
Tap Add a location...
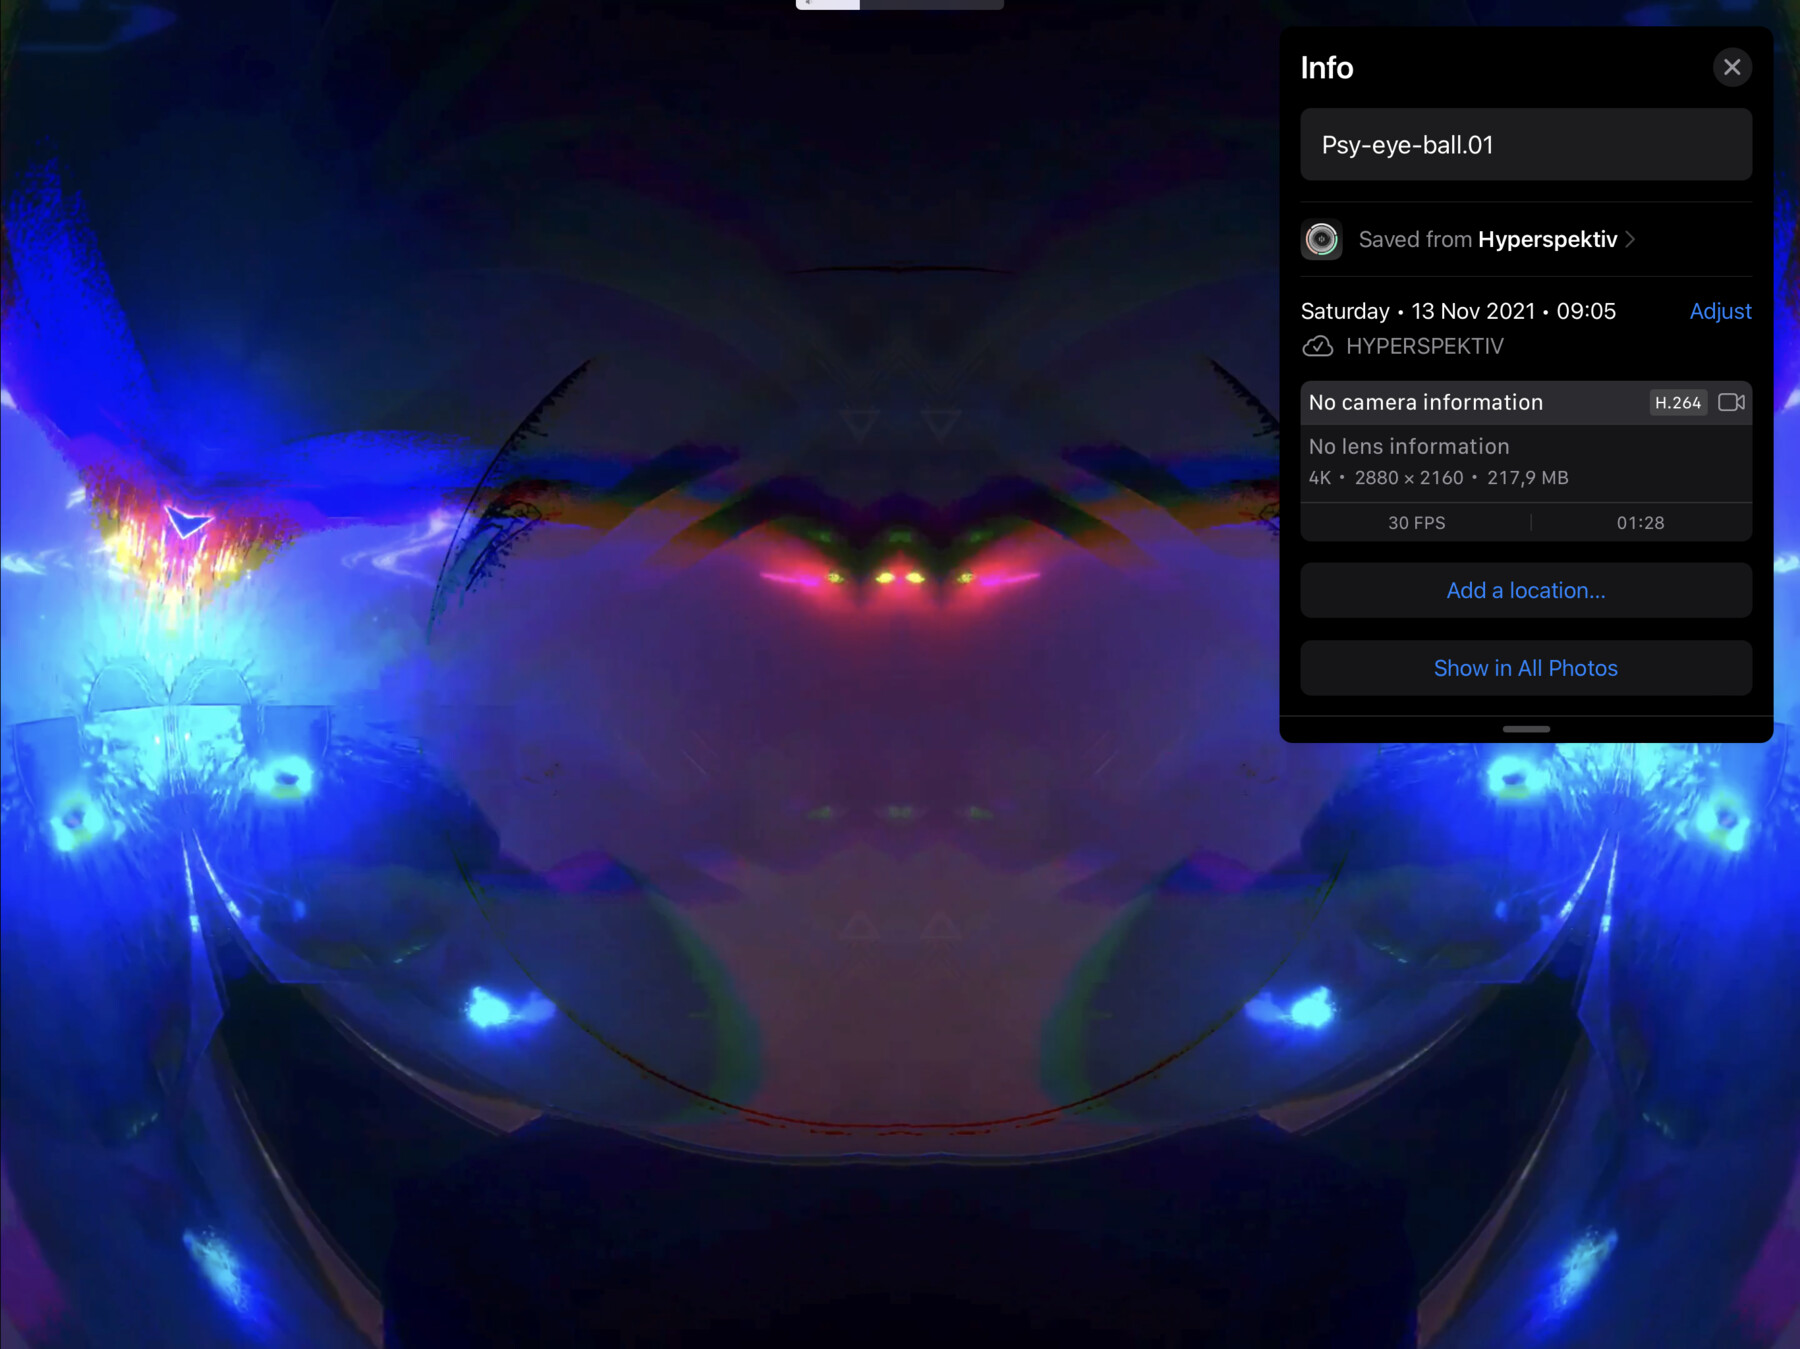[1525, 590]
